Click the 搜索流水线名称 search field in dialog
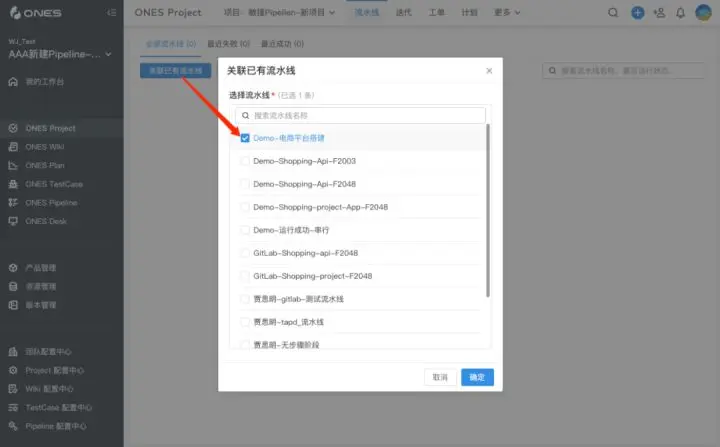Image resolution: width=720 pixels, height=447 pixels. point(360,115)
